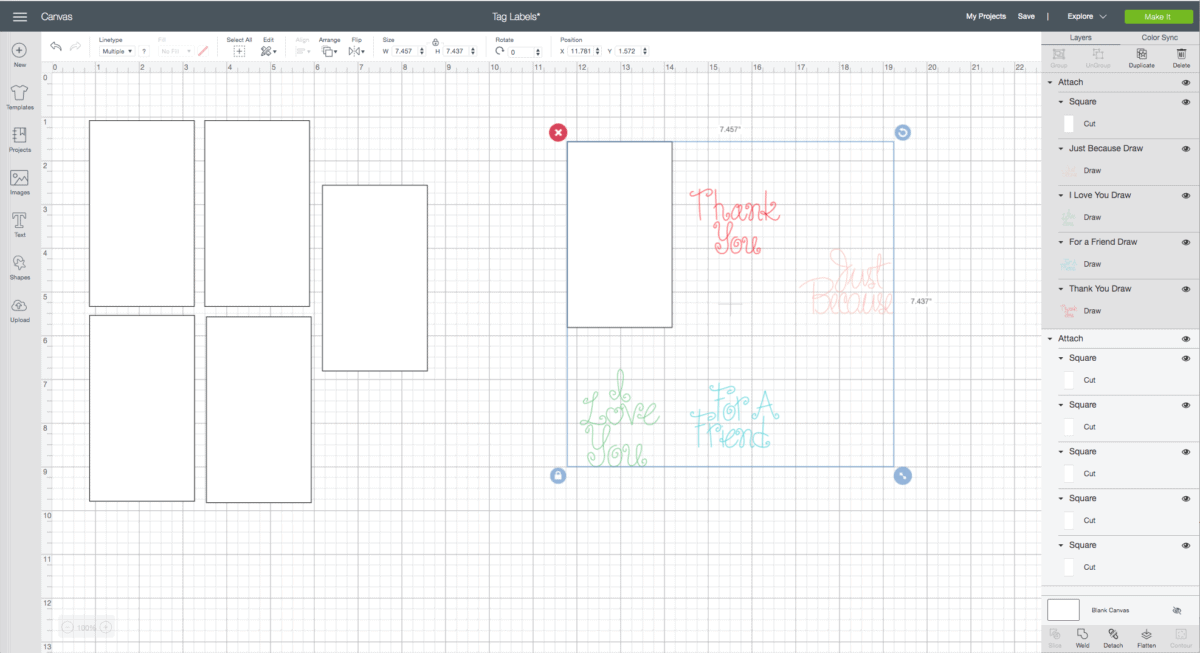Image resolution: width=1200 pixels, height=653 pixels.
Task: Hide the I Love You Draw layer
Action: (x=1185, y=196)
